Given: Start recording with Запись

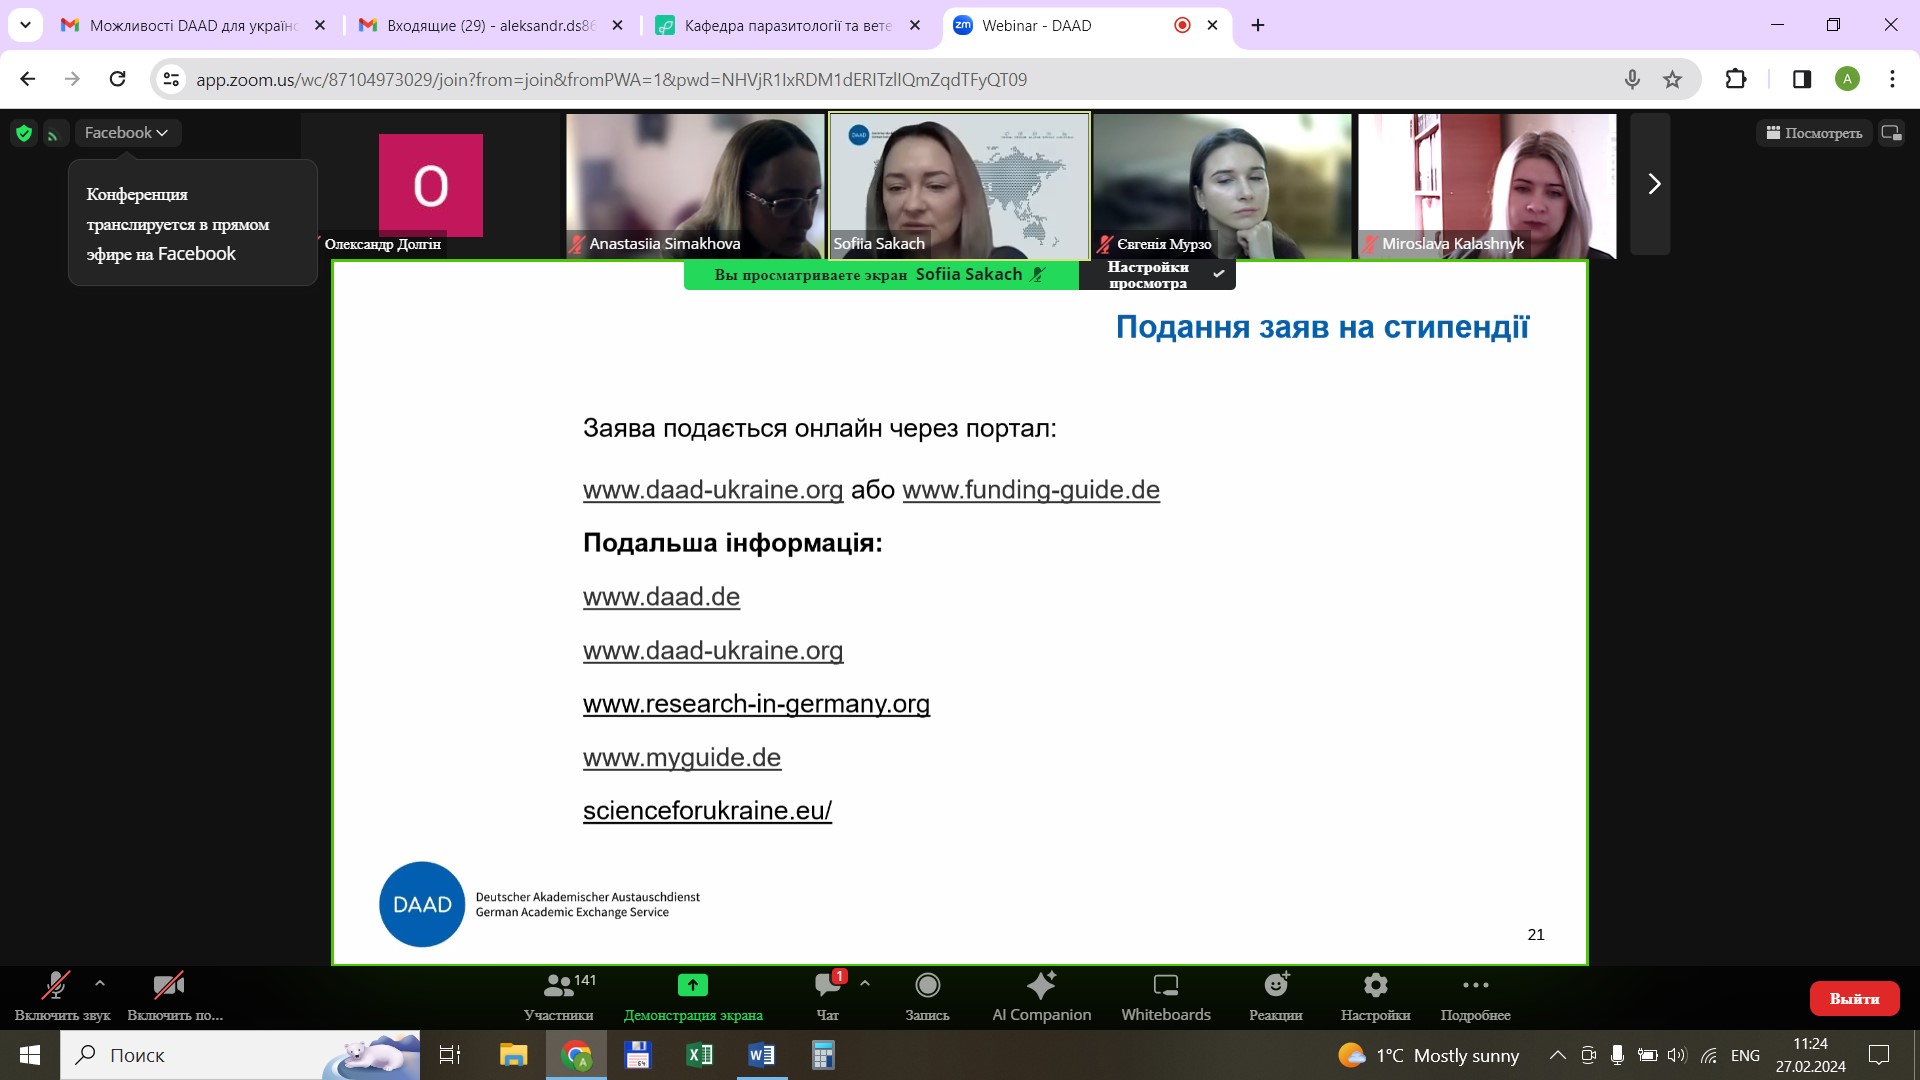Looking at the screenshot, I should pyautogui.click(x=927, y=996).
